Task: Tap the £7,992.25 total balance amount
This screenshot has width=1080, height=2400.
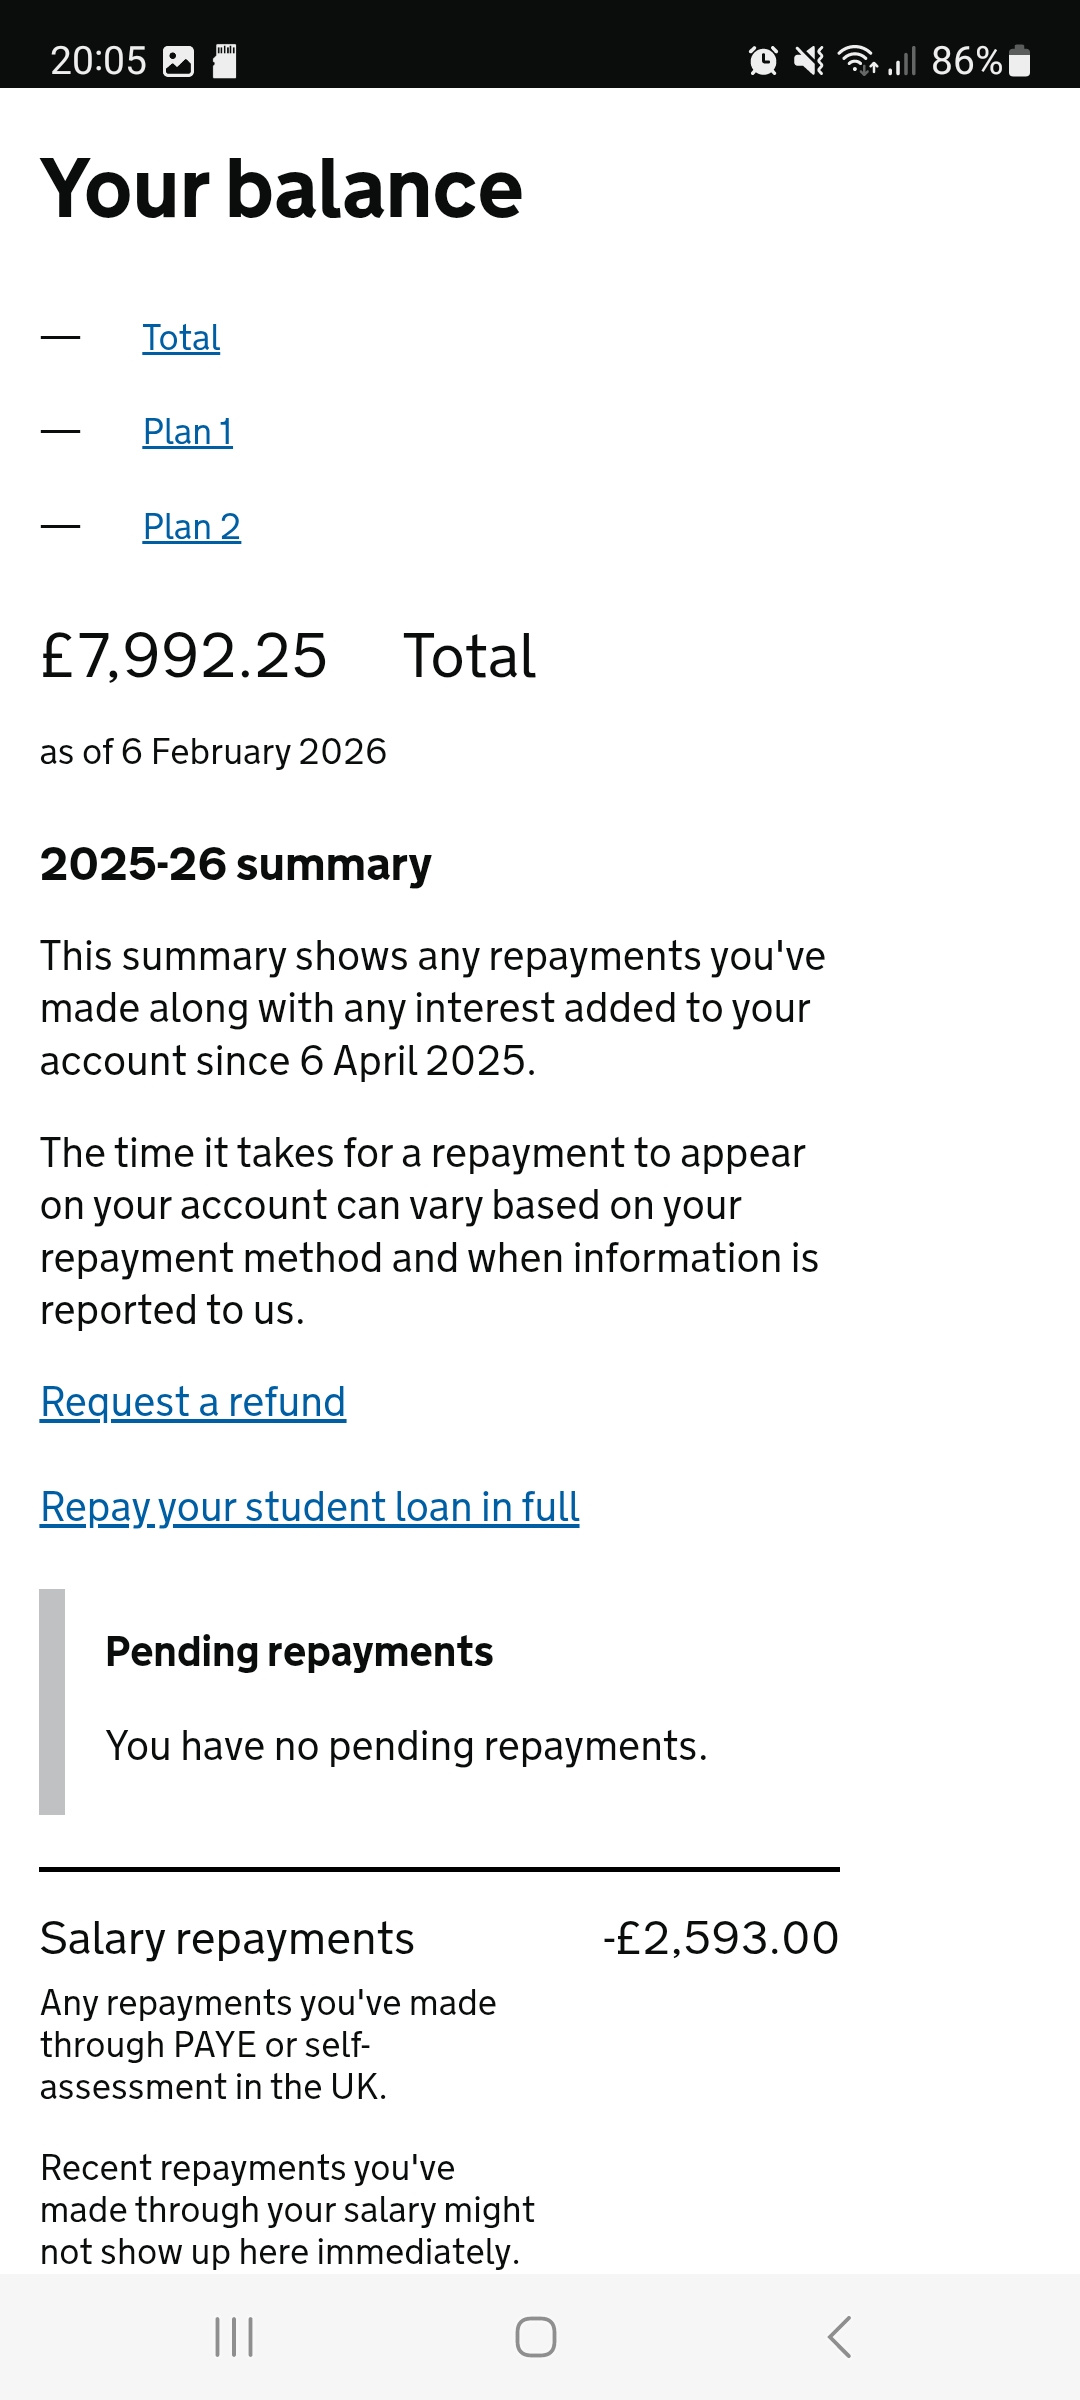Action: click(184, 656)
